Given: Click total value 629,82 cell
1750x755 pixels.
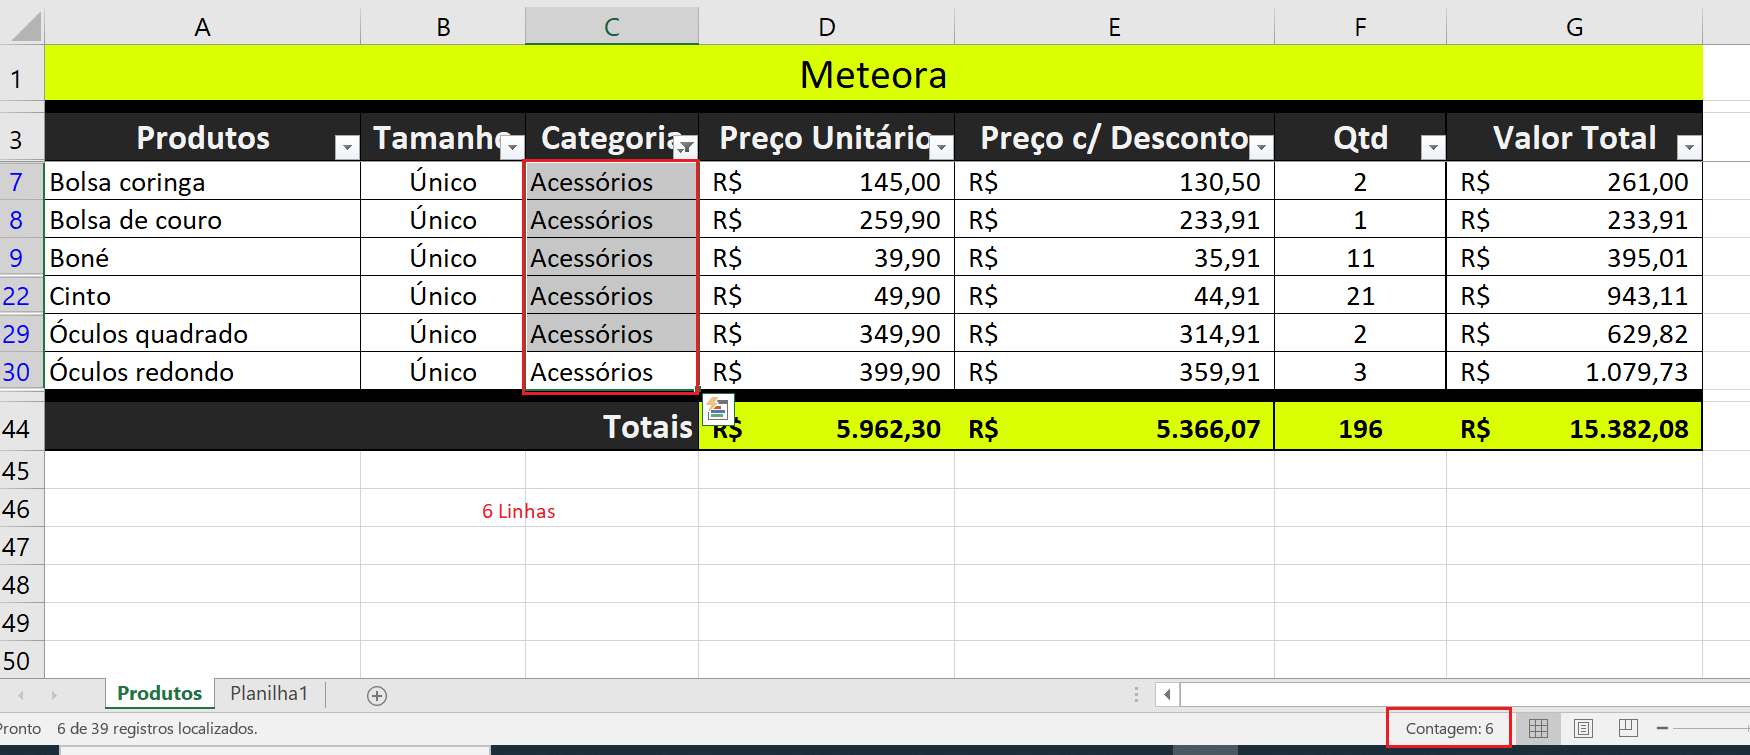Looking at the screenshot, I should (1574, 334).
